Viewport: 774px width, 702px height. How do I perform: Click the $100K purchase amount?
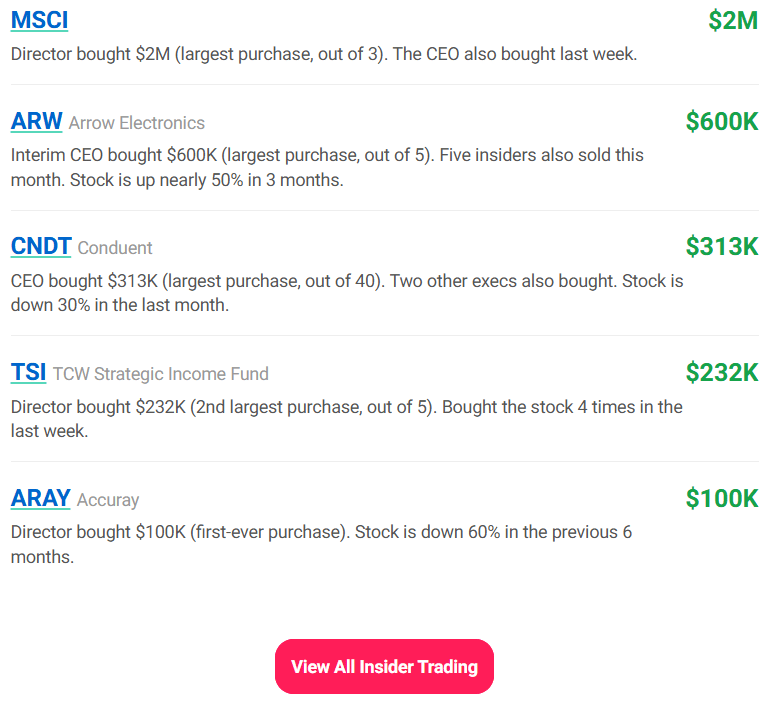[722, 498]
